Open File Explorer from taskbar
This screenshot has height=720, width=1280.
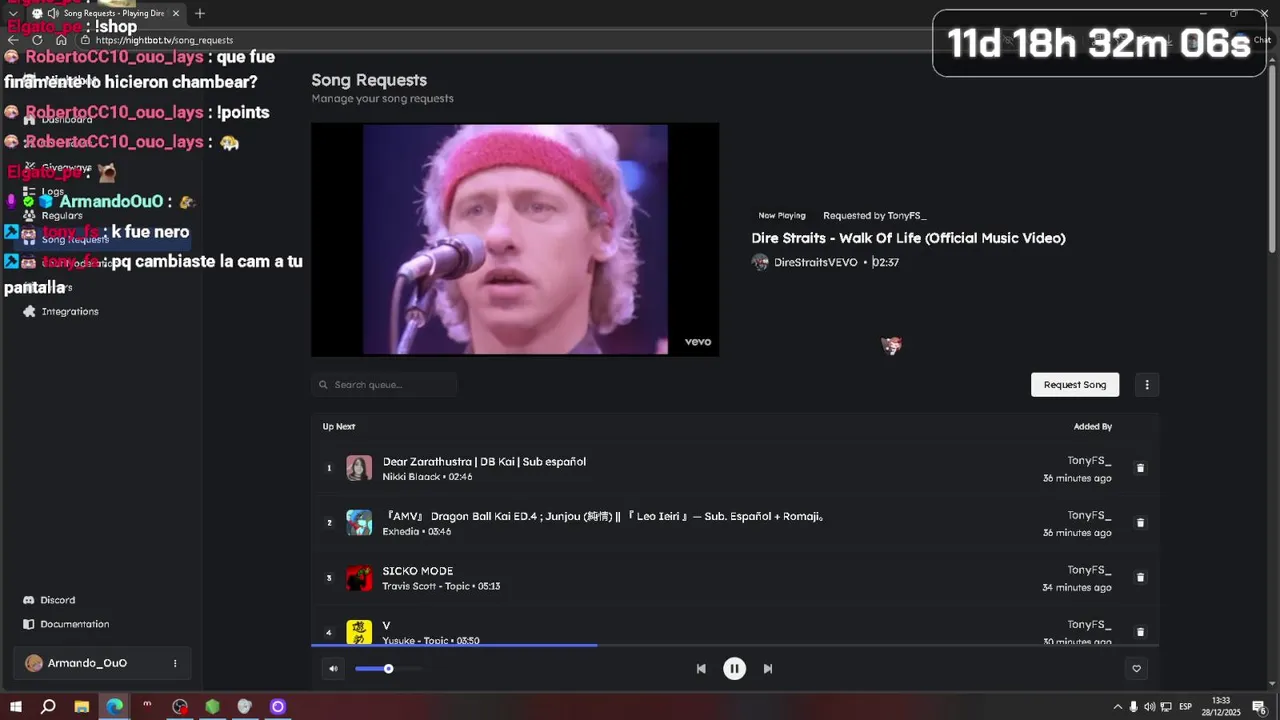tap(82, 707)
